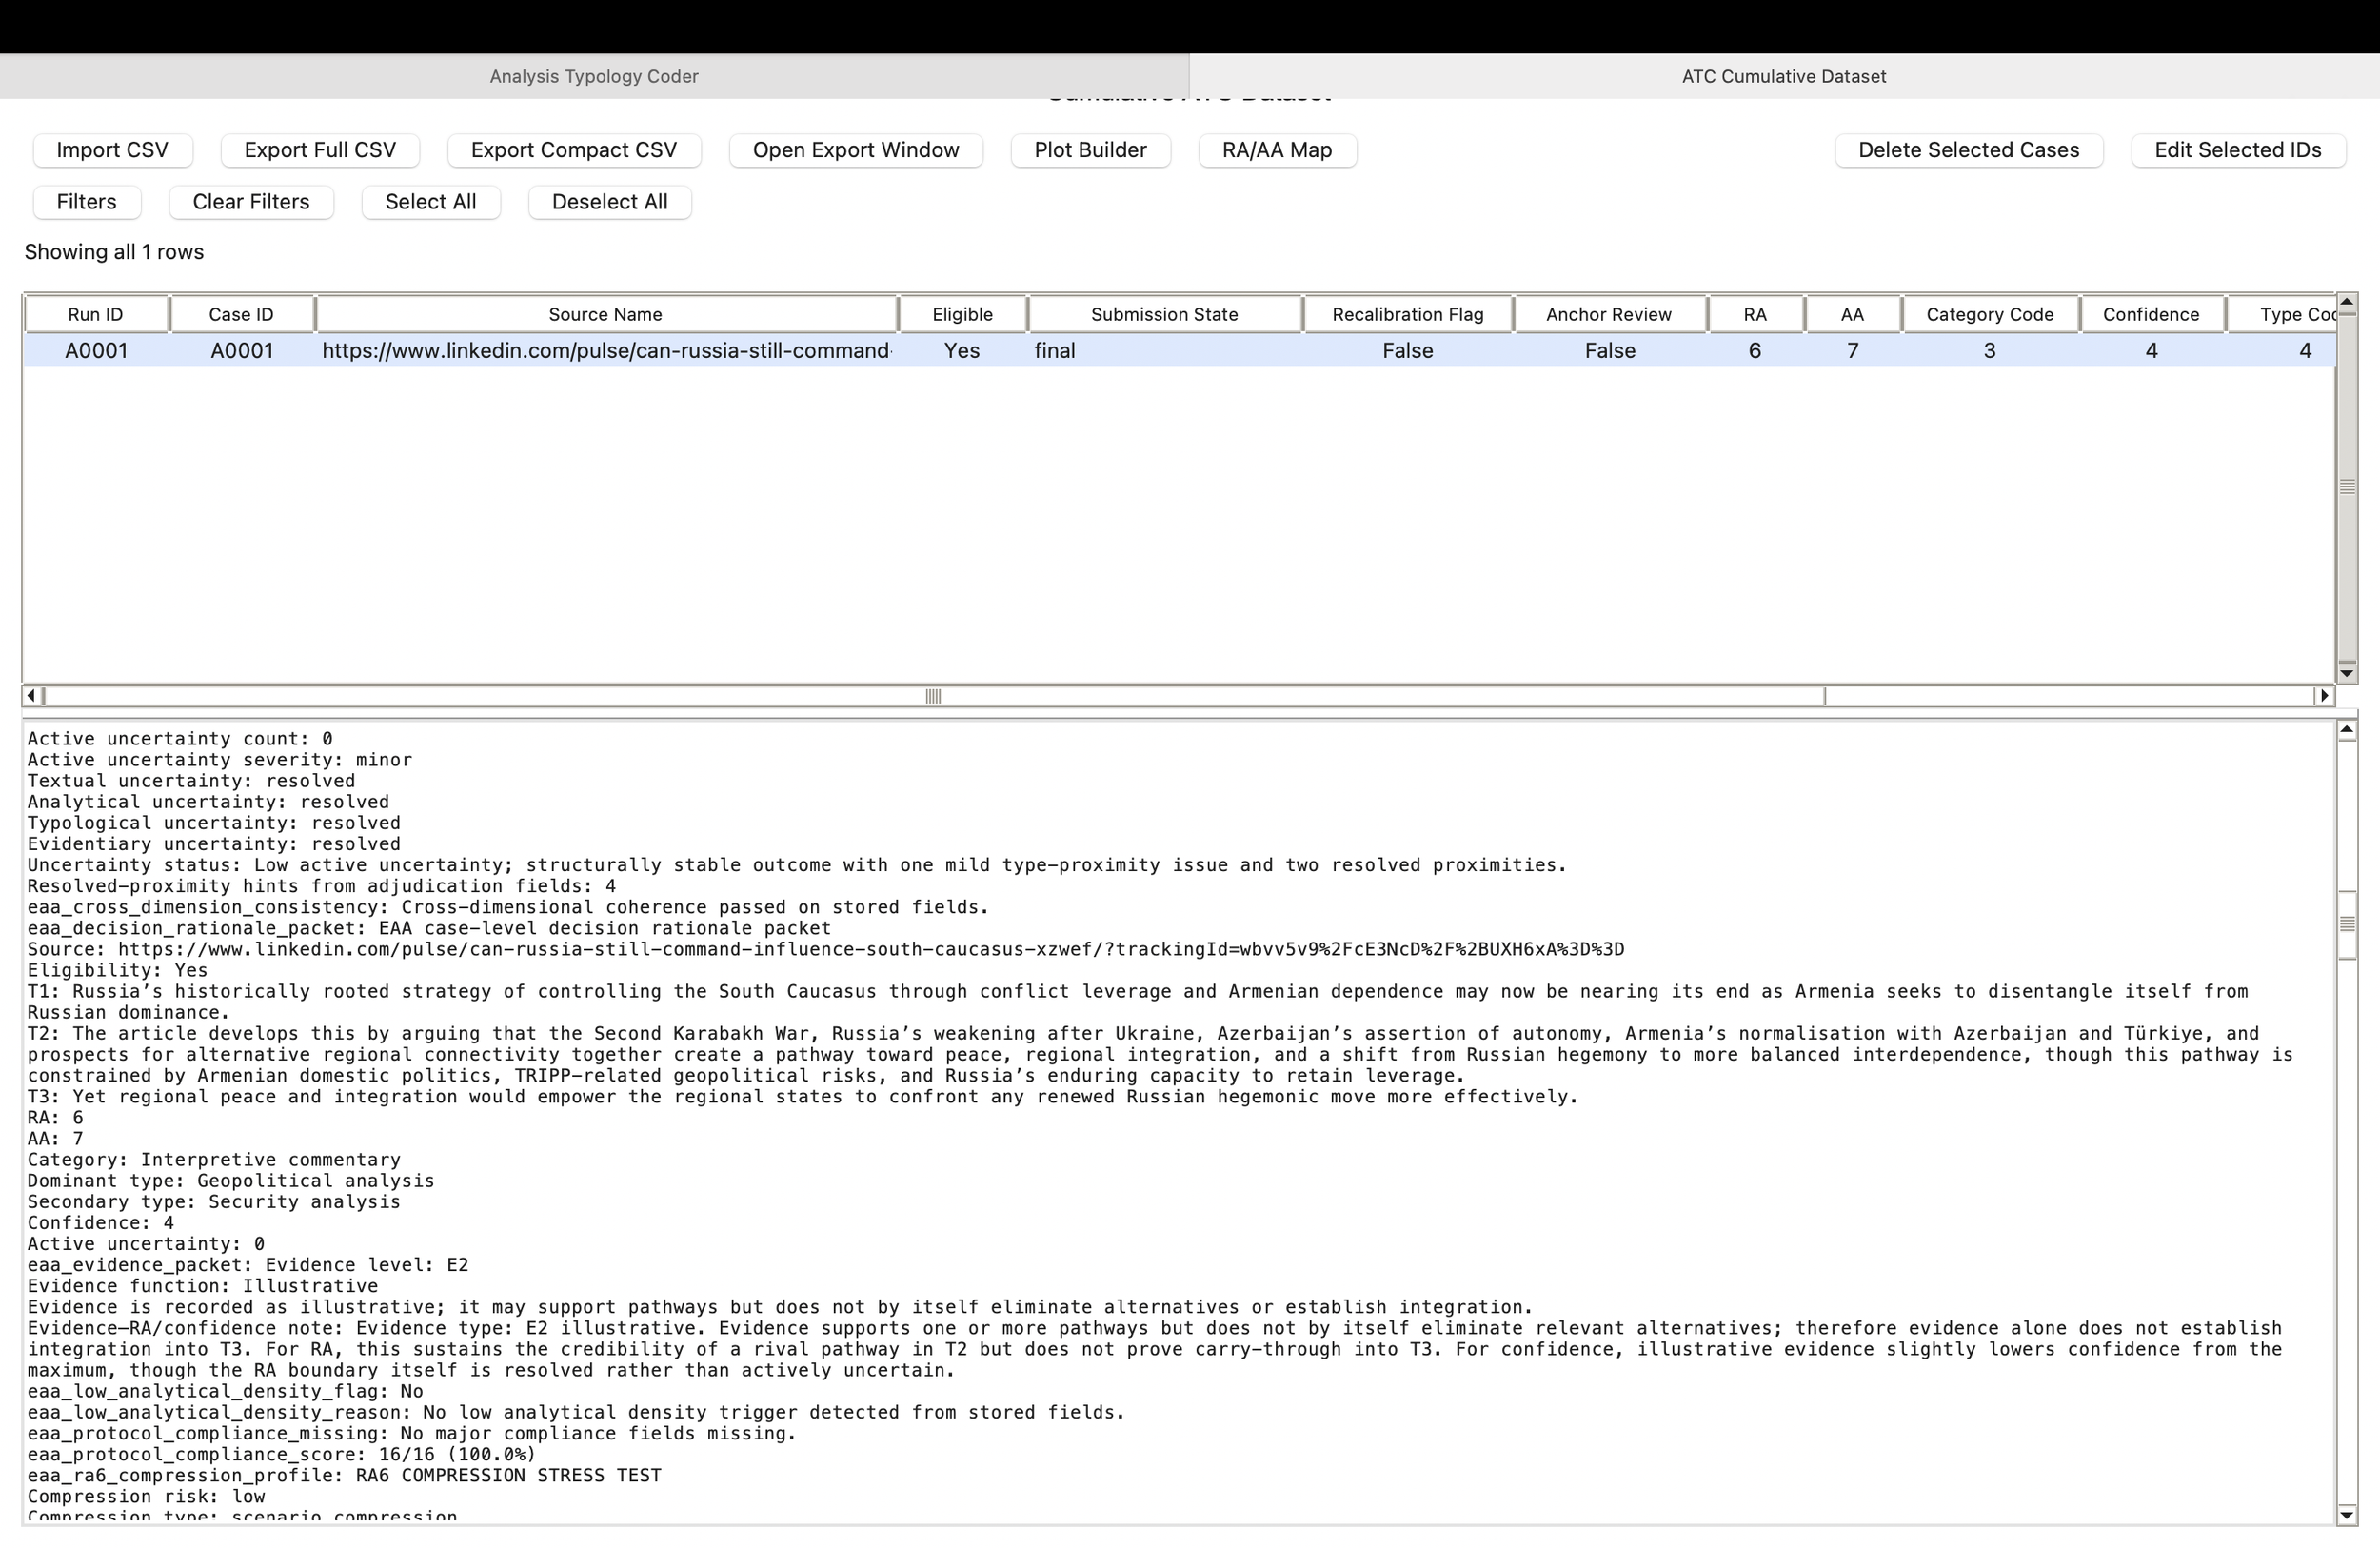Image resolution: width=2380 pixels, height=1548 pixels.
Task: Open the Export Window
Action: tap(855, 149)
